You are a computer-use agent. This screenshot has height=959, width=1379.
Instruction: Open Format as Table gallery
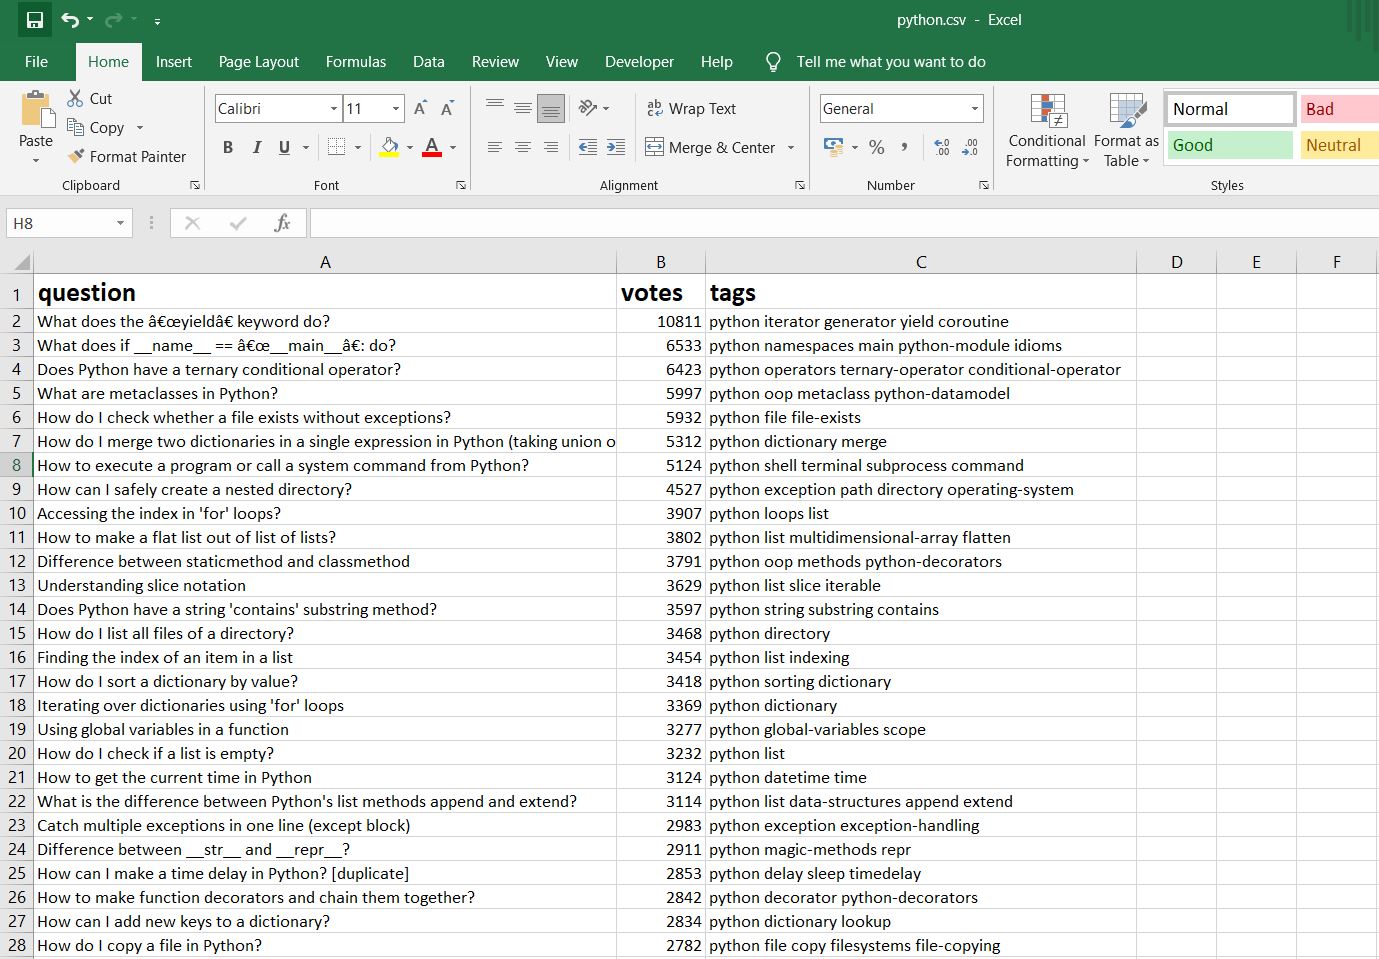click(1126, 131)
